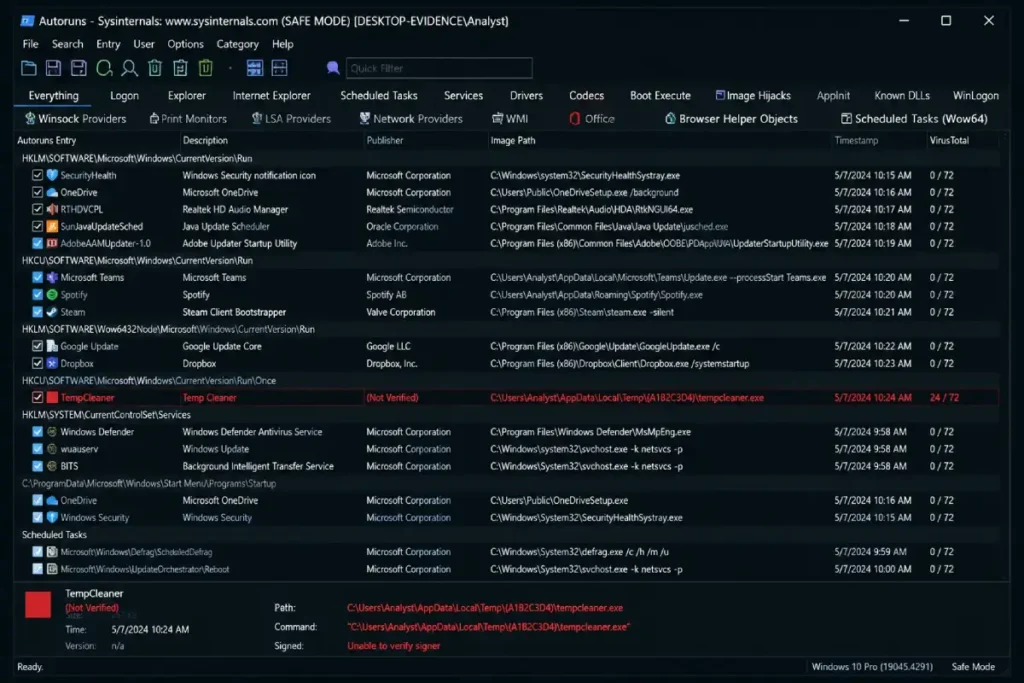Switch to the Browser Helper Objects tab
Screen dimensions: 1024x683
tap(731, 119)
